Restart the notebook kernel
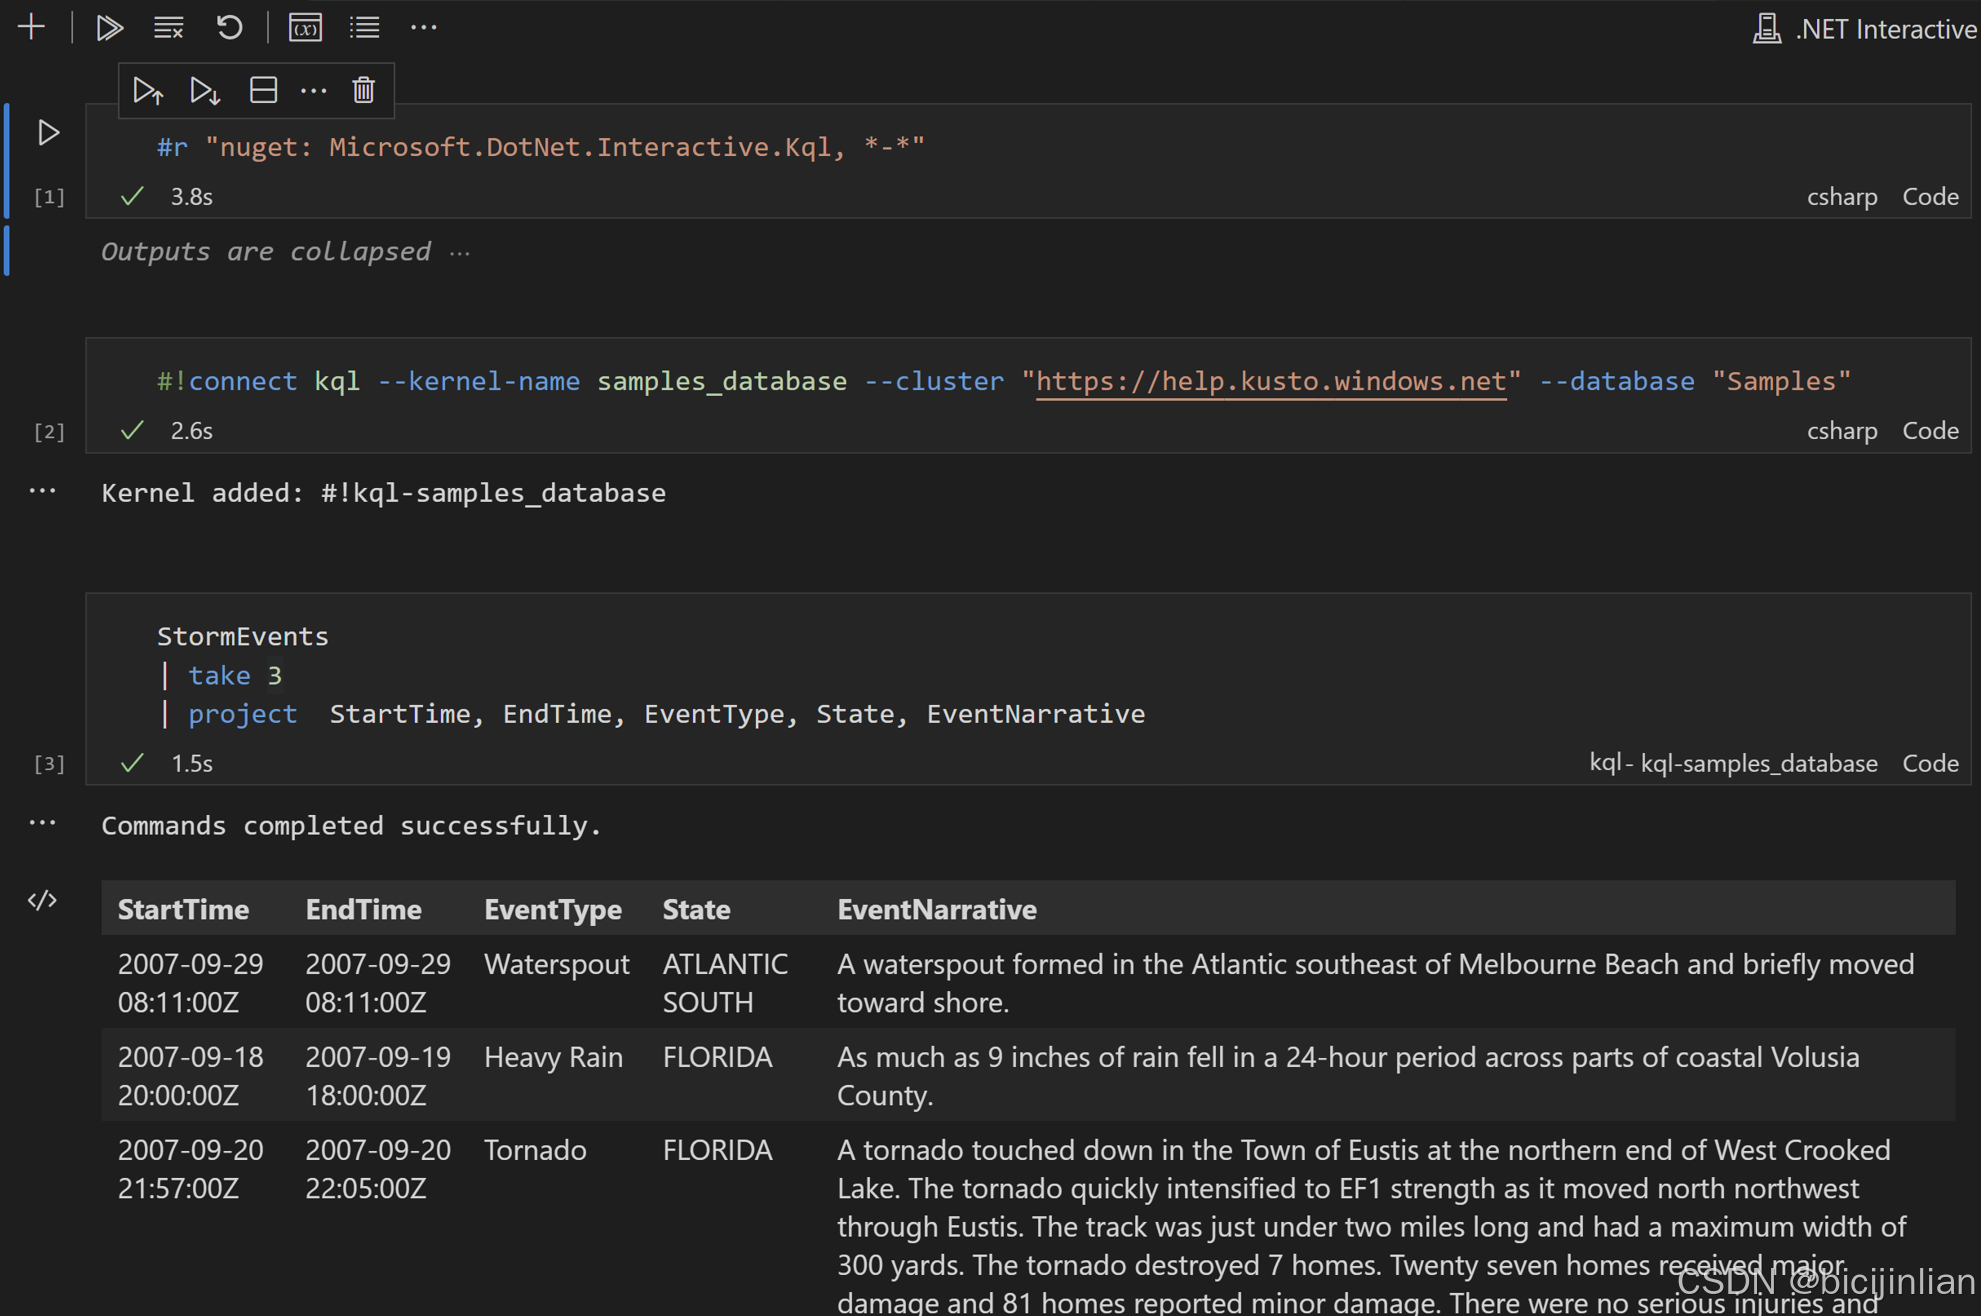This screenshot has height=1316, width=1981. coord(229,27)
